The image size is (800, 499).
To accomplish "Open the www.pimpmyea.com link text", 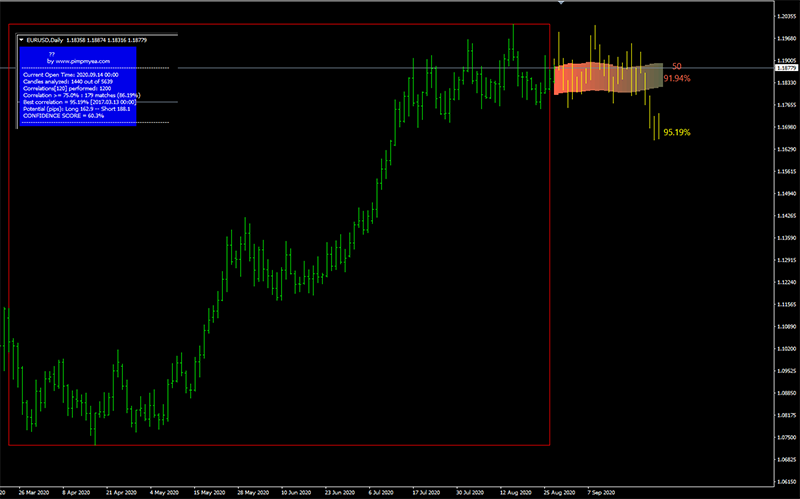I will (x=78, y=61).
